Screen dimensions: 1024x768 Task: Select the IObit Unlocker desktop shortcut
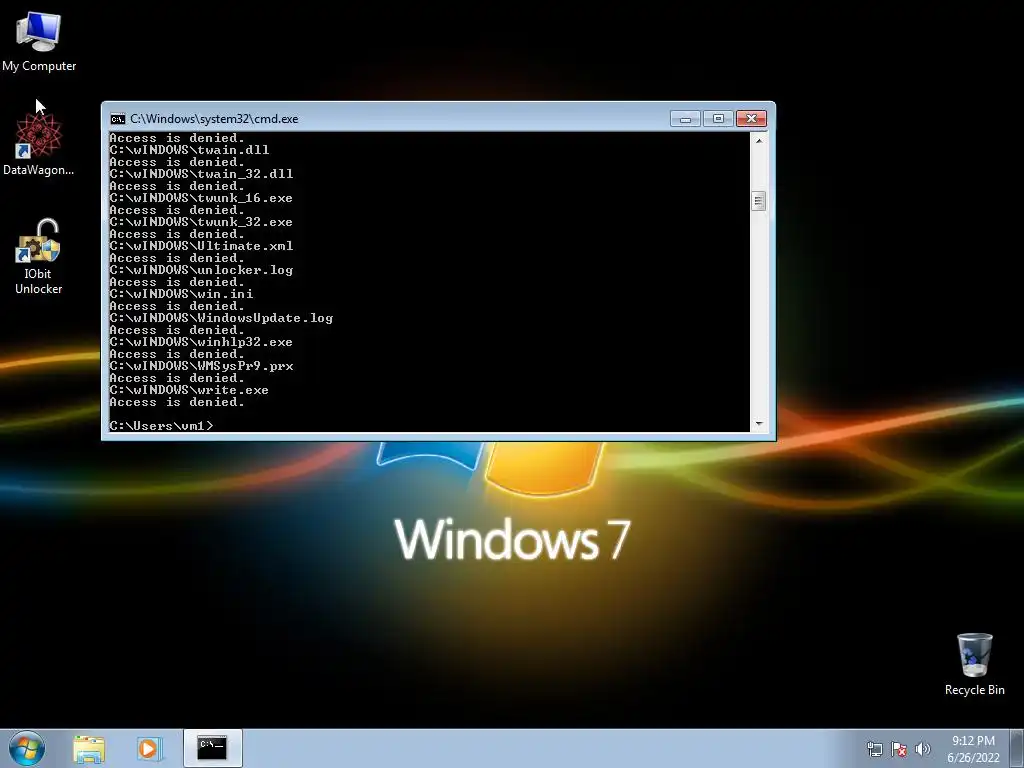(x=39, y=257)
